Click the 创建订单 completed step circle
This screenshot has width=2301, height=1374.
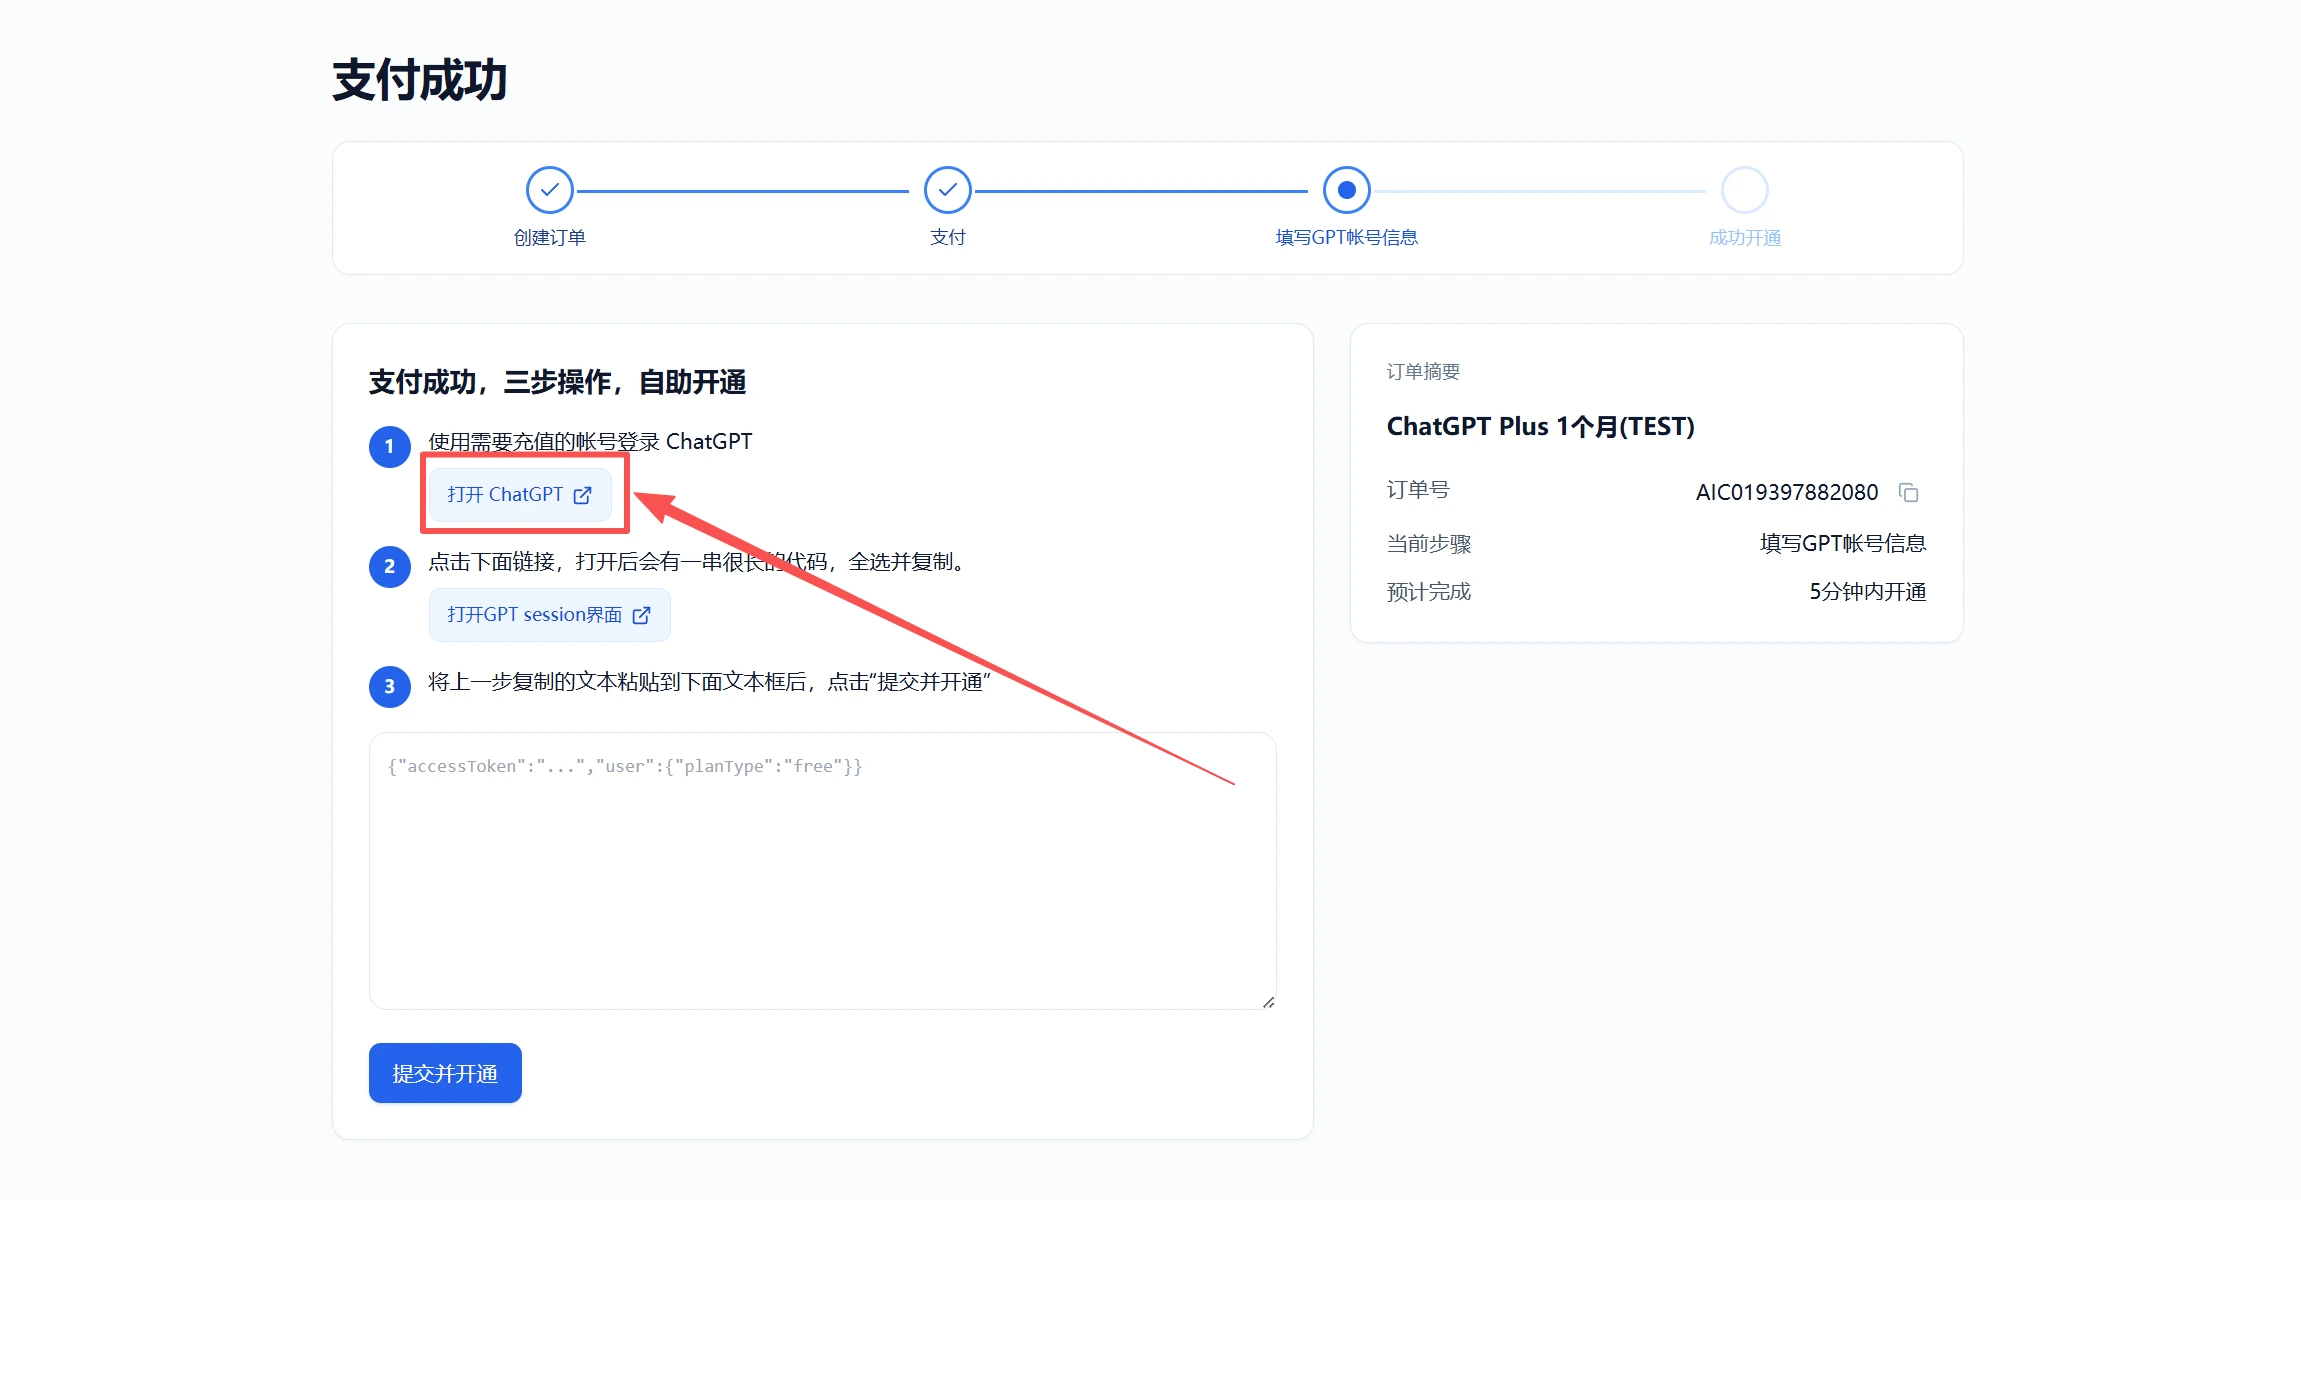(x=549, y=190)
